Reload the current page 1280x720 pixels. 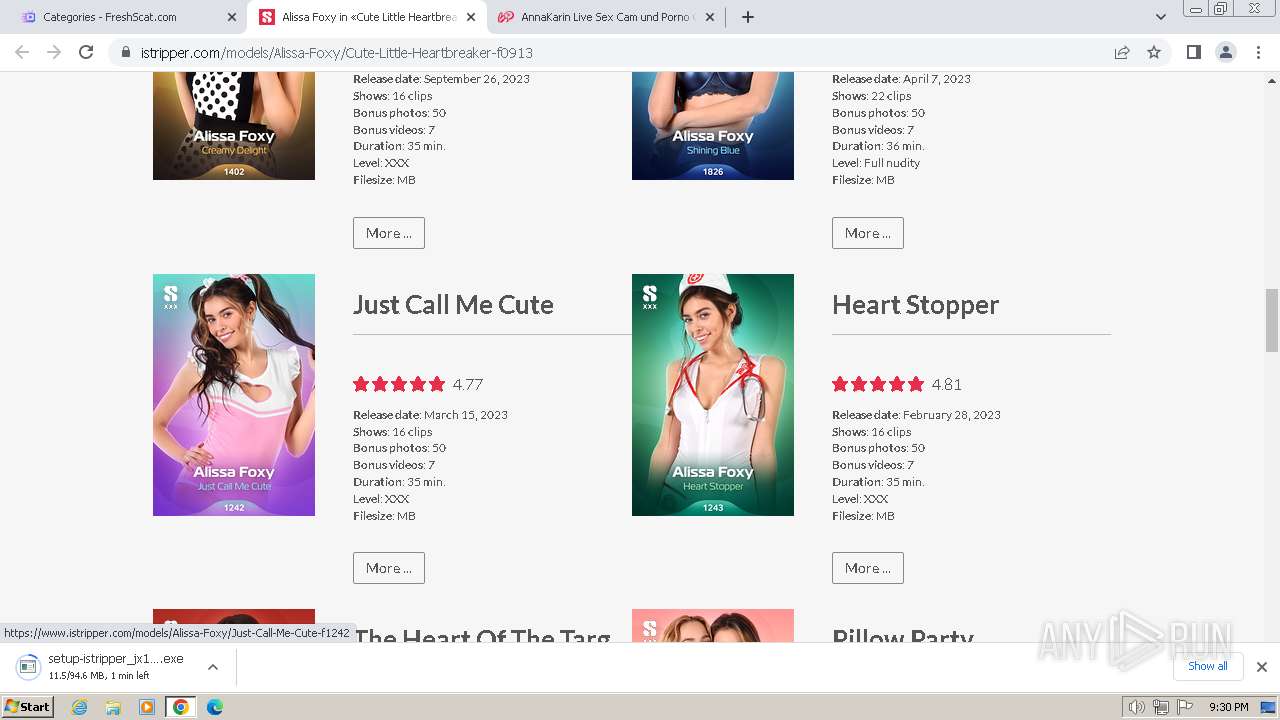86,52
